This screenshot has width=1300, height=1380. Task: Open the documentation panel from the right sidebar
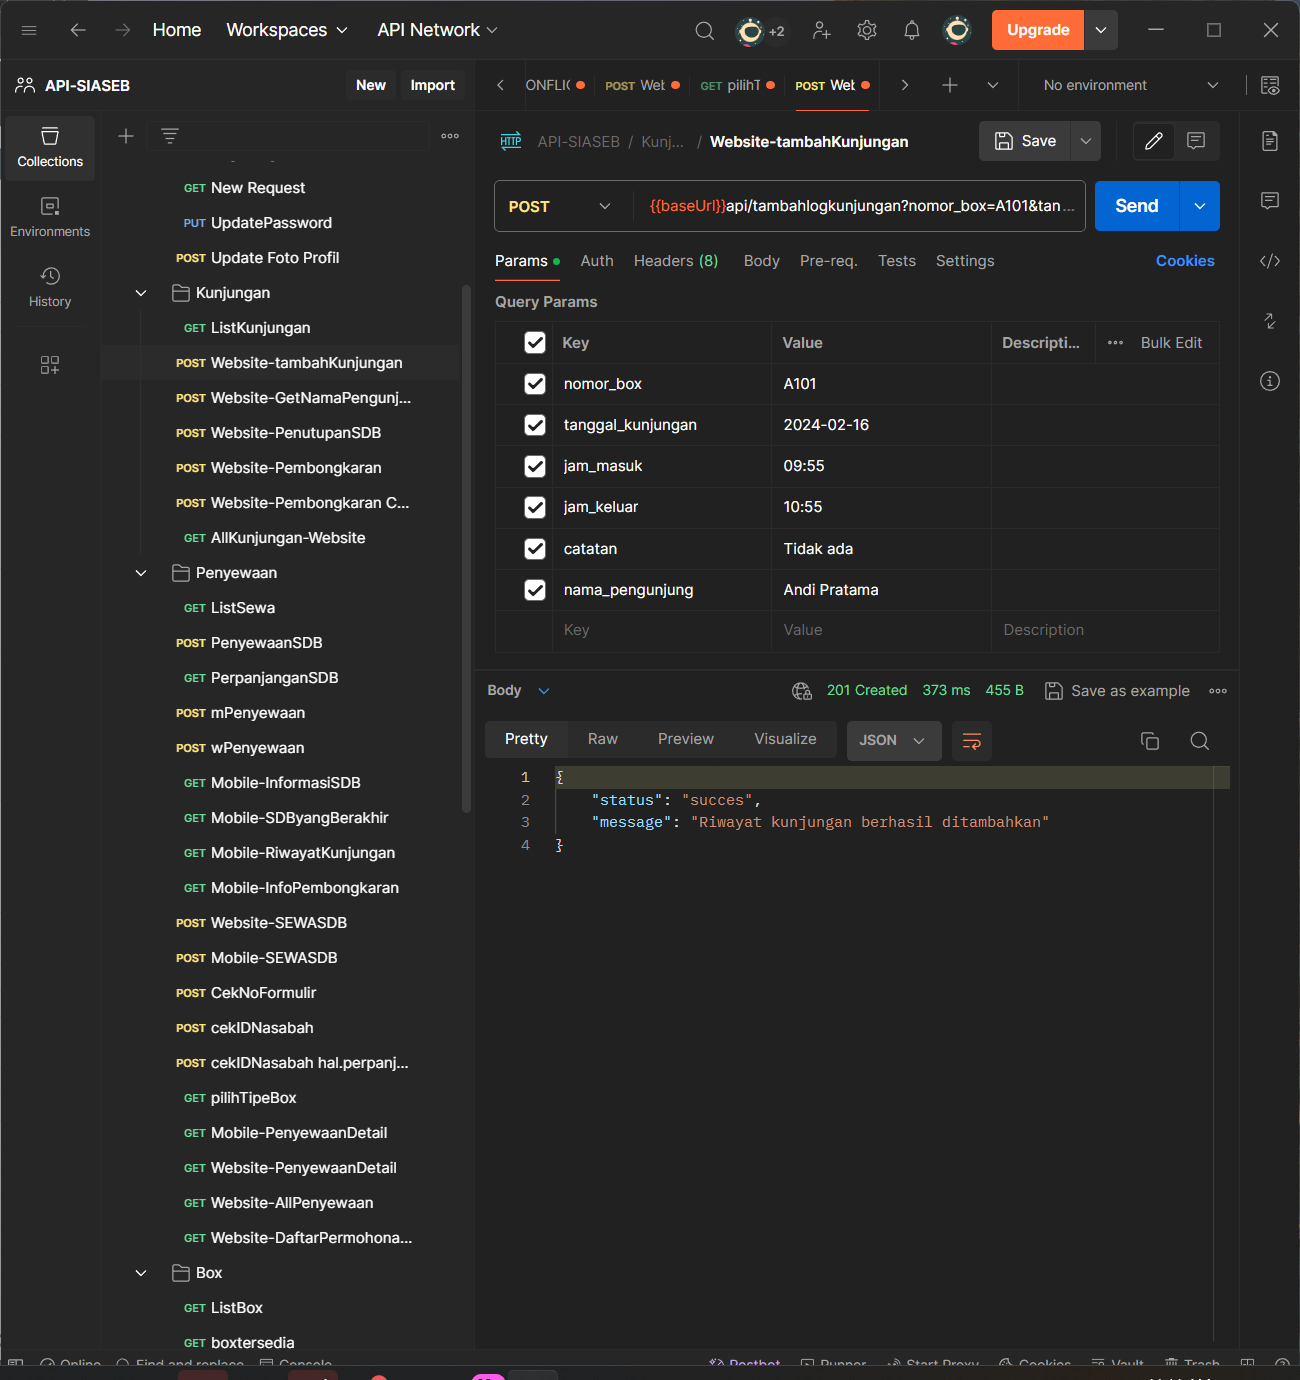1270,141
